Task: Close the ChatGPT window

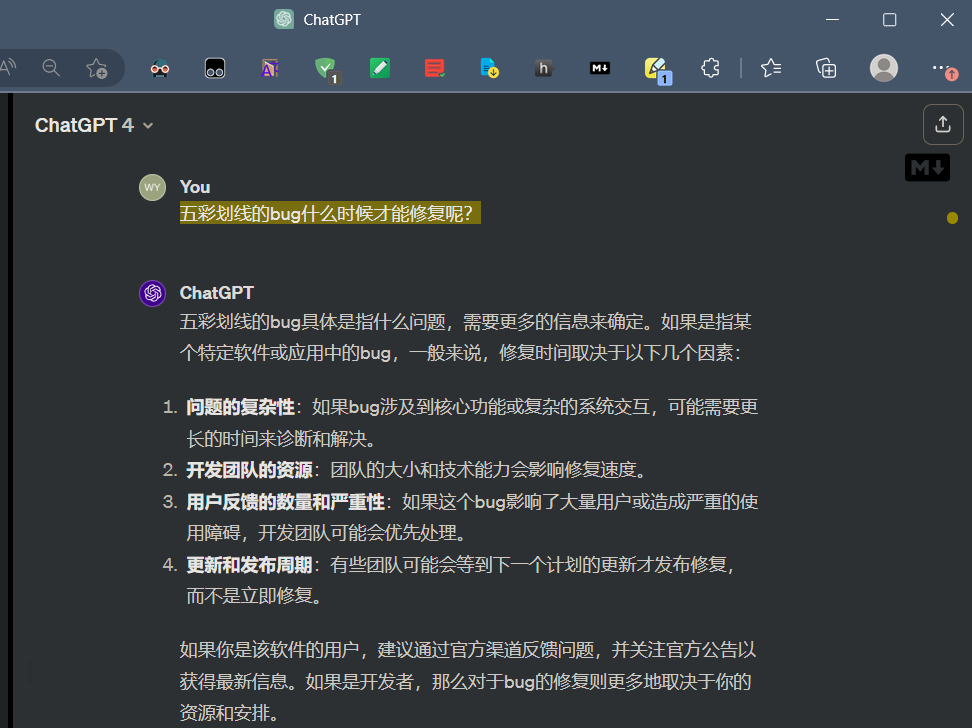Action: coord(947,20)
